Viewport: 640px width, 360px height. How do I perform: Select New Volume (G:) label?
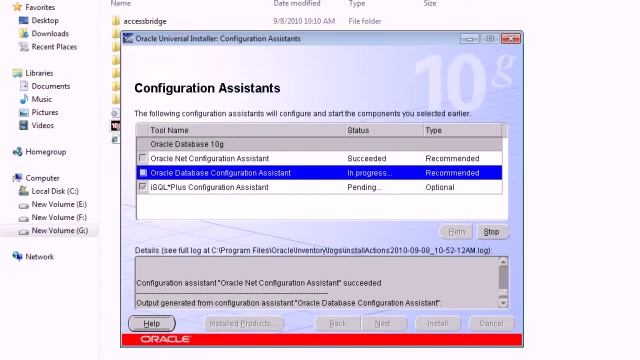pyautogui.click(x=60, y=231)
